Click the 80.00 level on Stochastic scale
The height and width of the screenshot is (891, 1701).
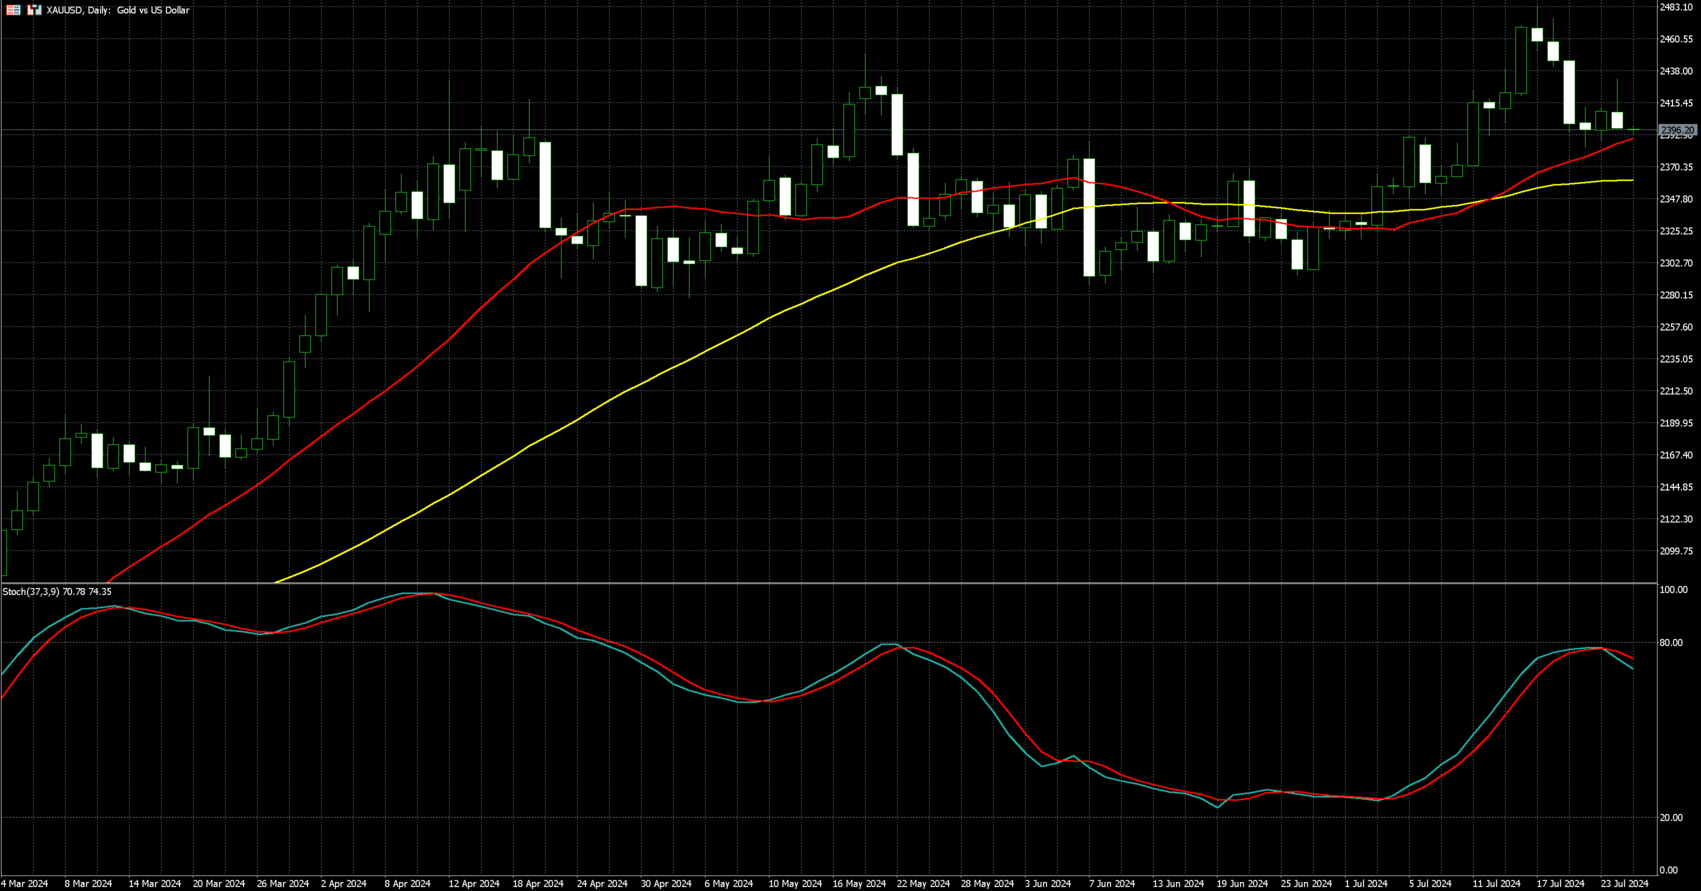pyautogui.click(x=1671, y=643)
